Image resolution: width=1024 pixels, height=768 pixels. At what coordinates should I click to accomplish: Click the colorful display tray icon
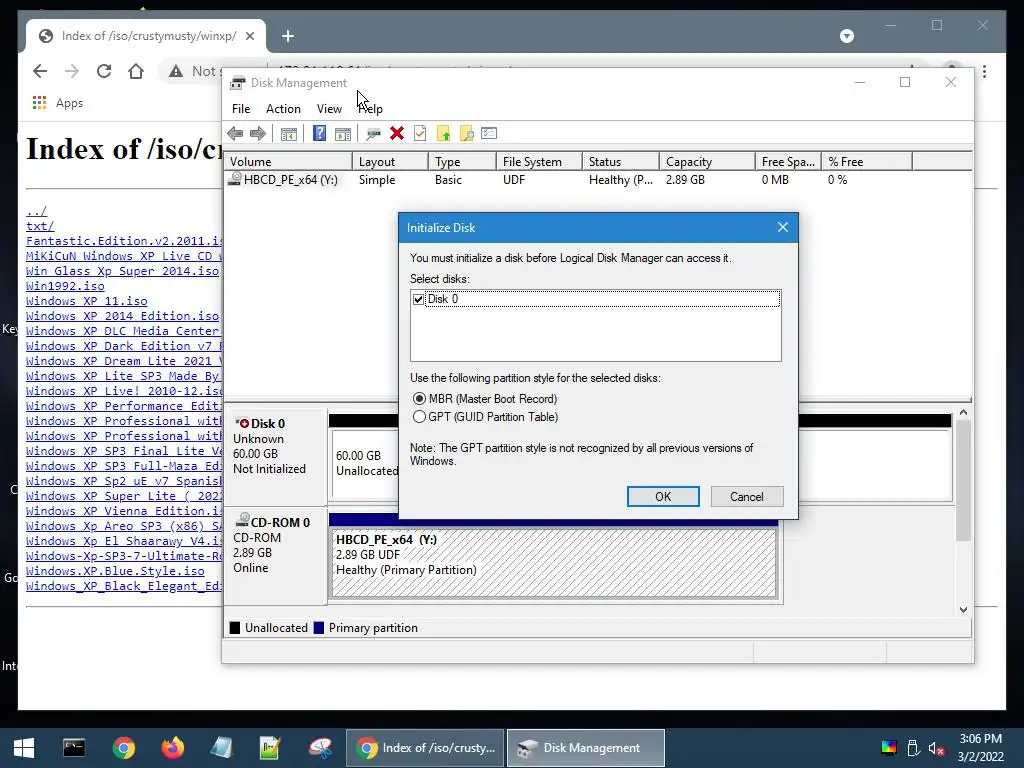tap(889, 748)
